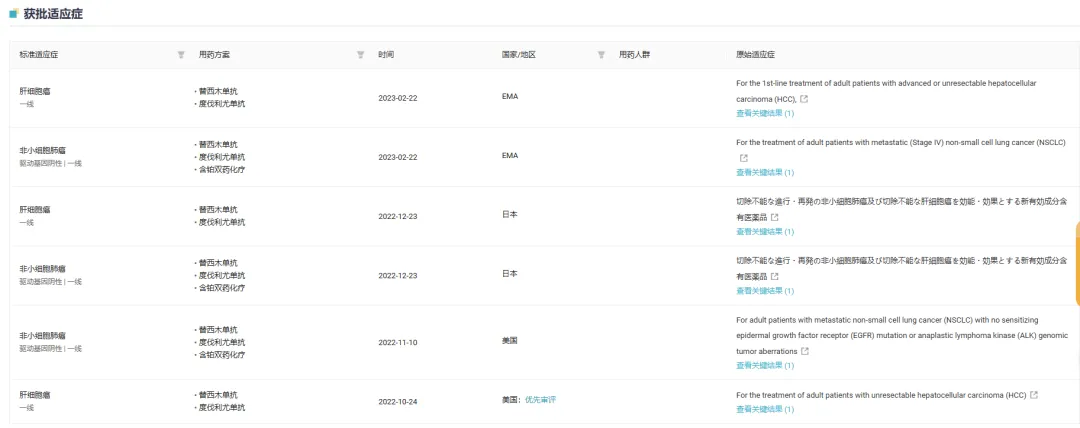Click the 时间 column header

click(x=386, y=54)
